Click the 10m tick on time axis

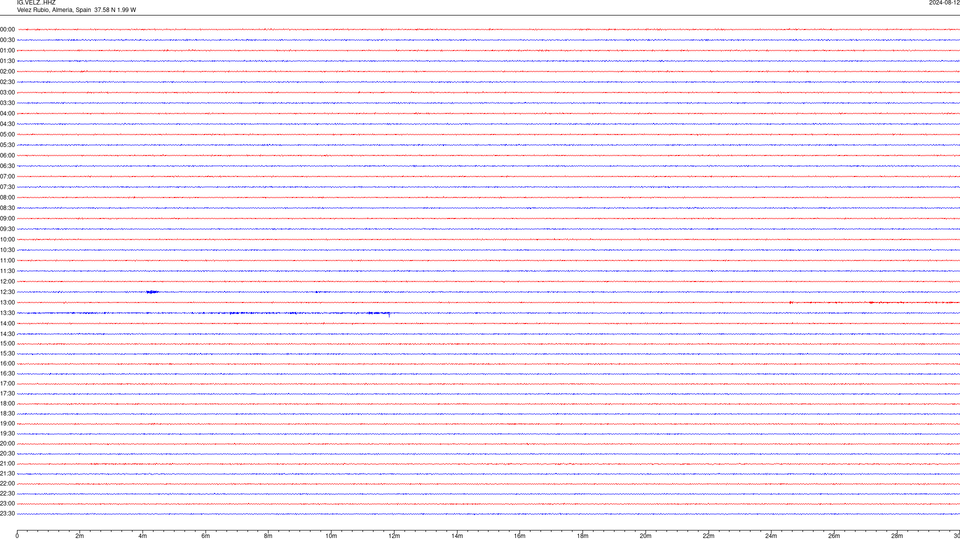pos(331,536)
